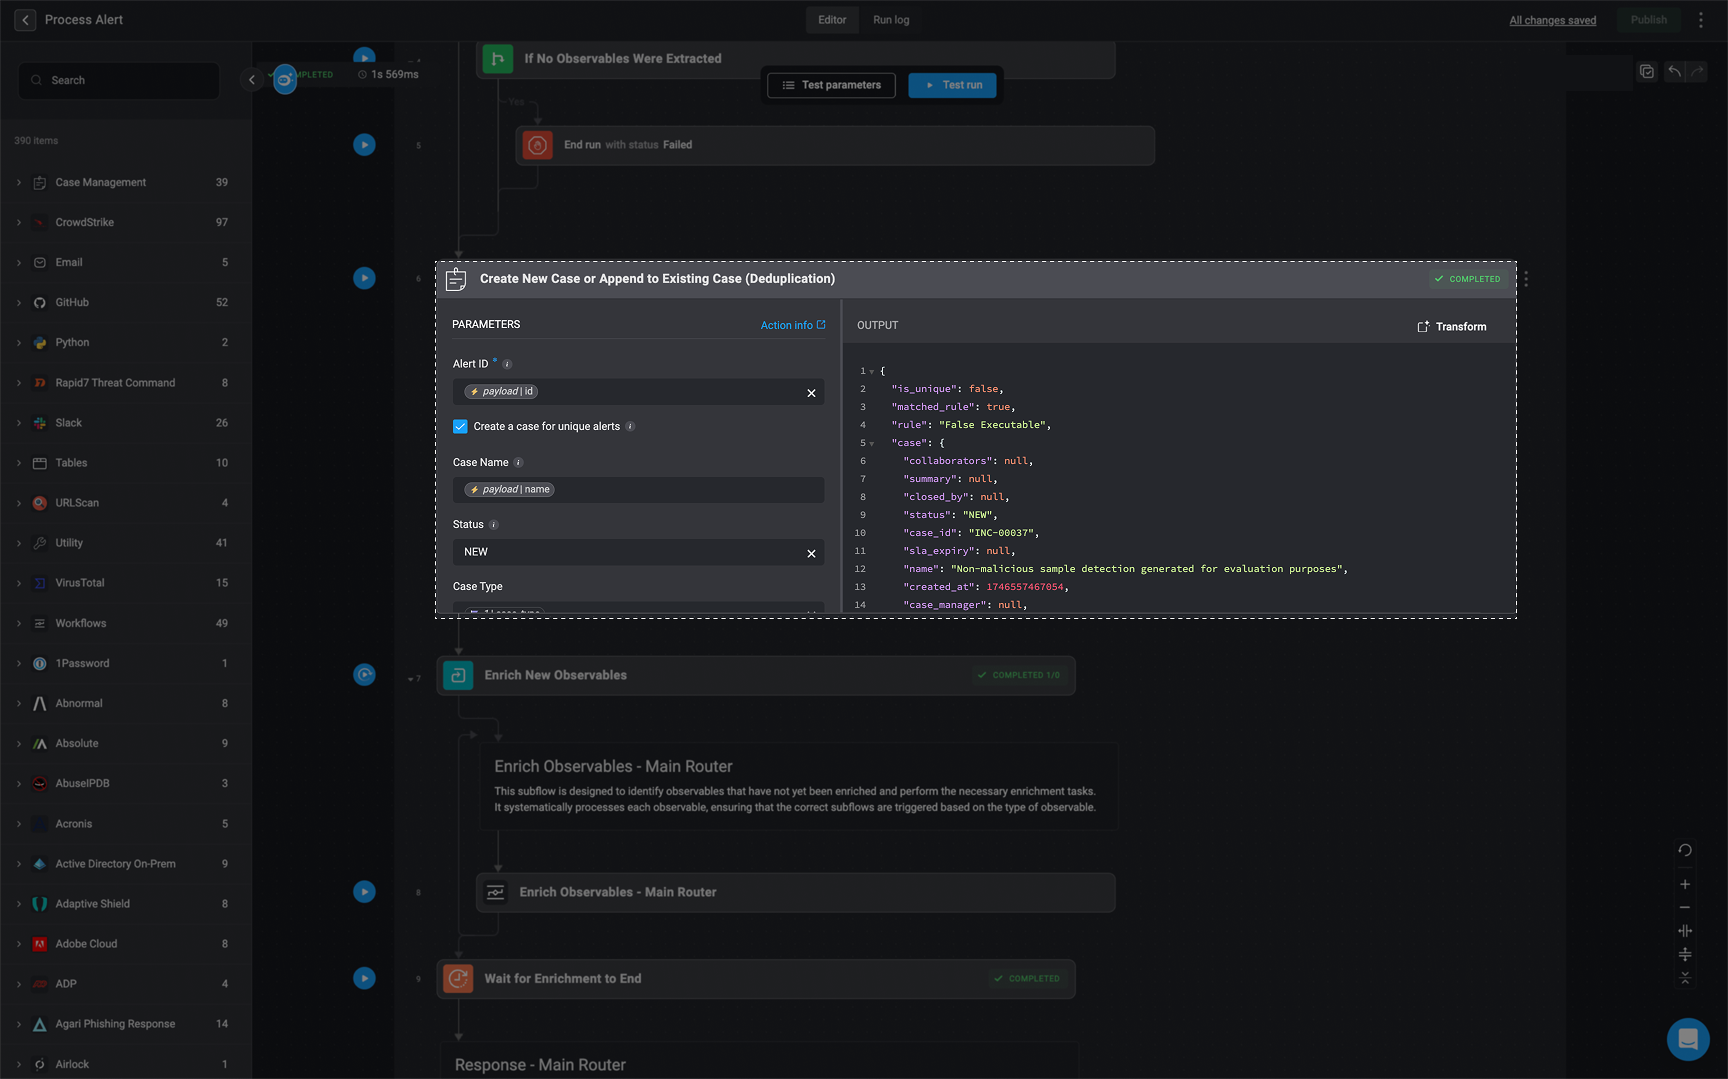Viewport: 1728px width, 1079px height.
Task: Open the Action info link
Action: (793, 325)
